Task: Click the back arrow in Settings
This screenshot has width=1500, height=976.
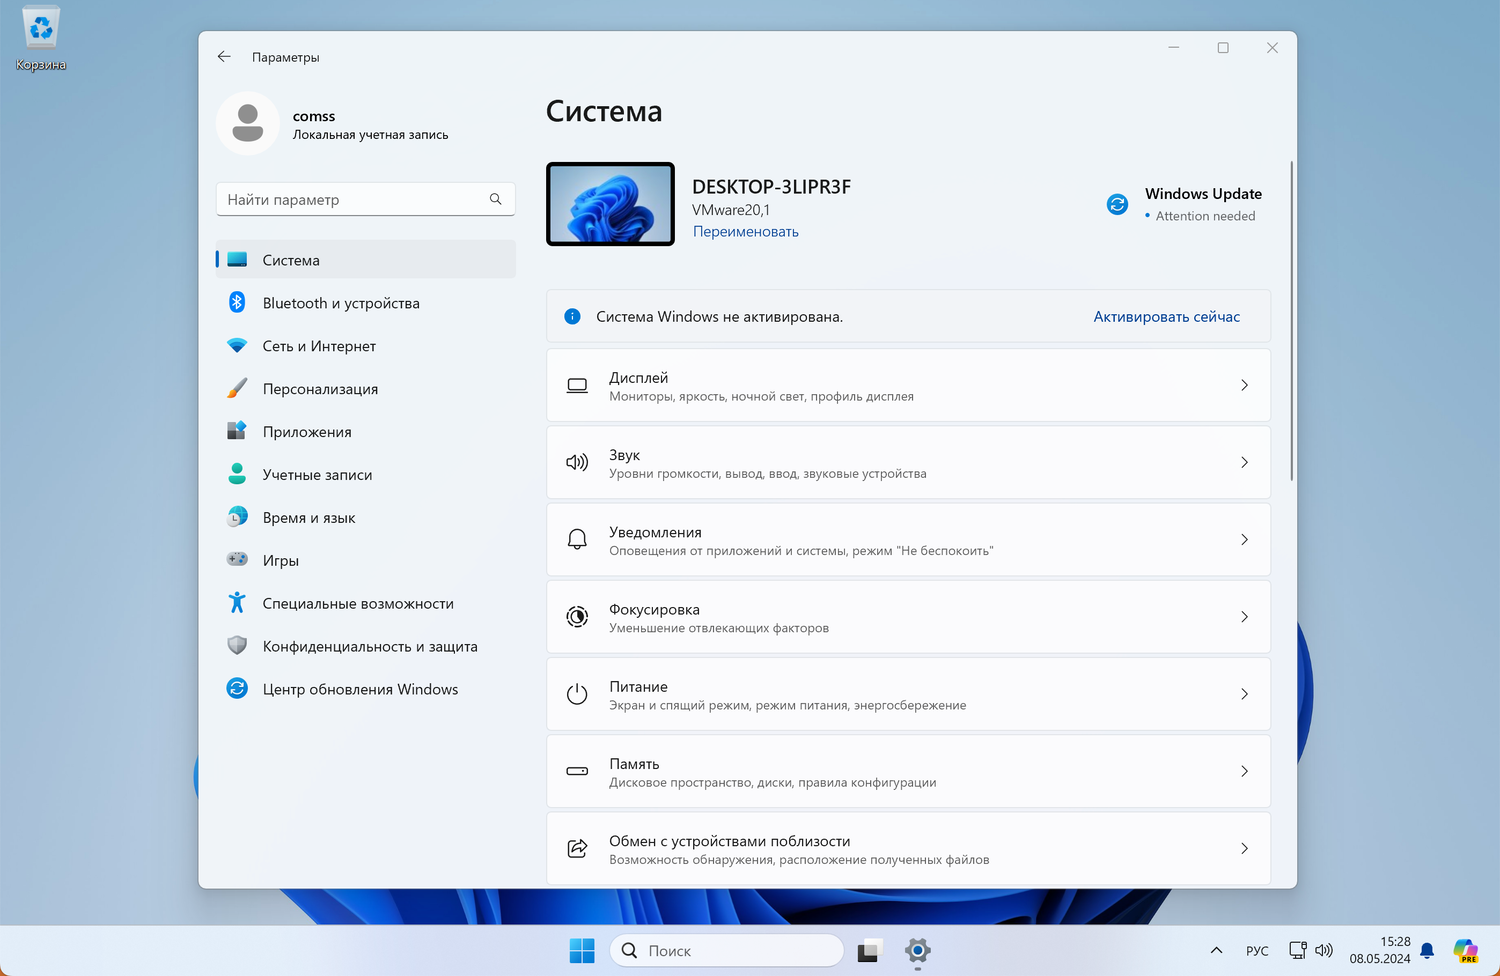Action: coord(224,57)
